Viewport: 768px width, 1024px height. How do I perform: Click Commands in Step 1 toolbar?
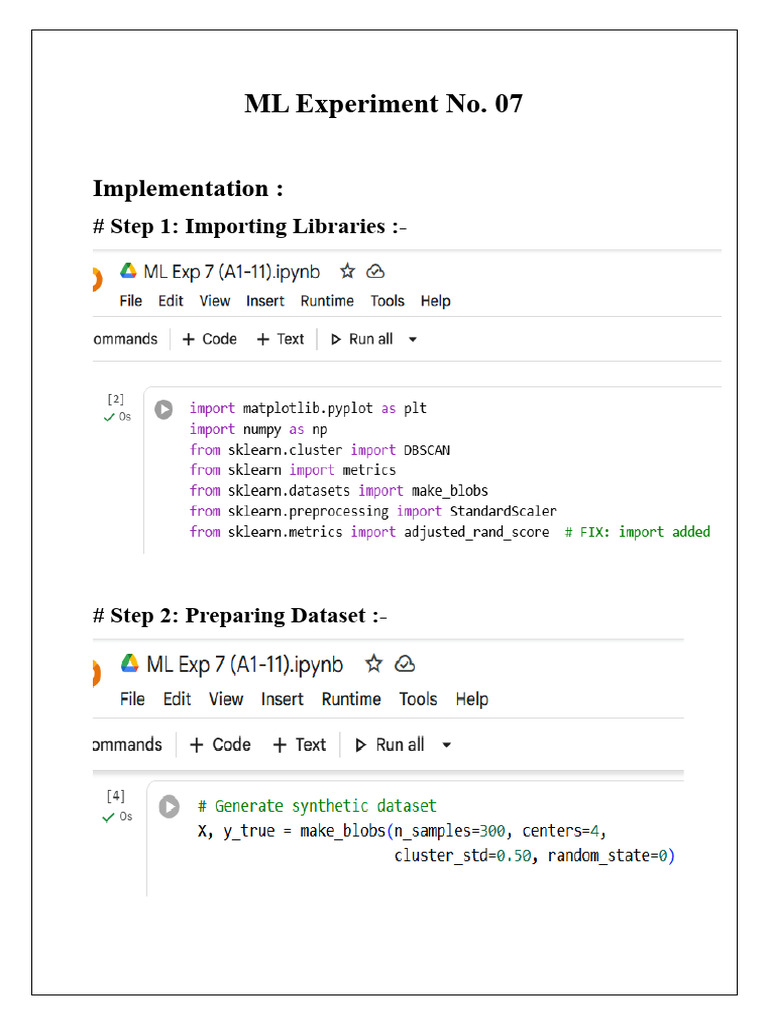(125, 339)
